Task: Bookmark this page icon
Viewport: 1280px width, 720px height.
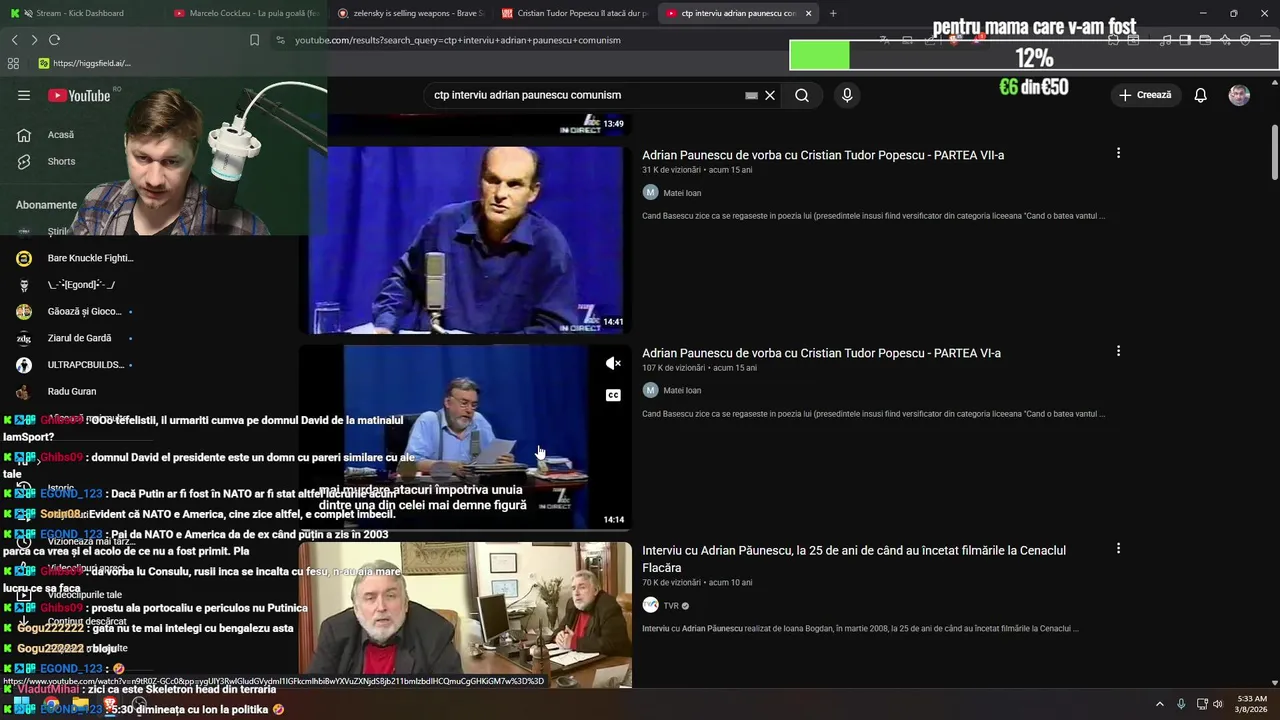Action: (254, 40)
